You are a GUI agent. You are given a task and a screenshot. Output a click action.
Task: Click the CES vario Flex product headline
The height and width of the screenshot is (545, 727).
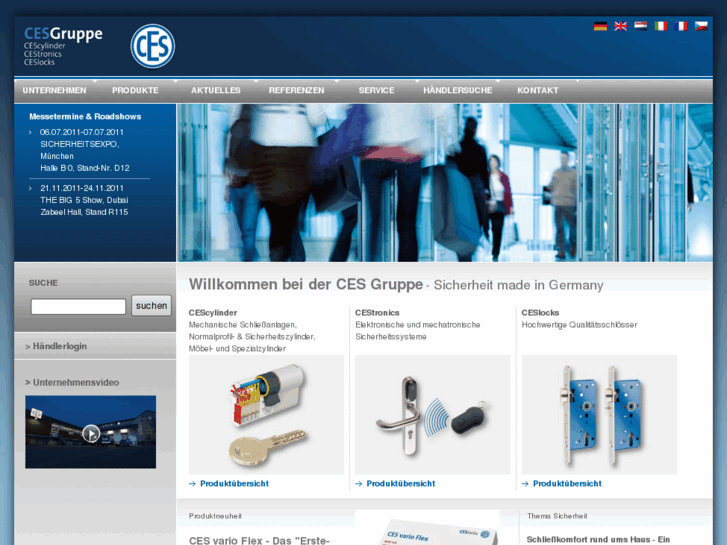259,540
